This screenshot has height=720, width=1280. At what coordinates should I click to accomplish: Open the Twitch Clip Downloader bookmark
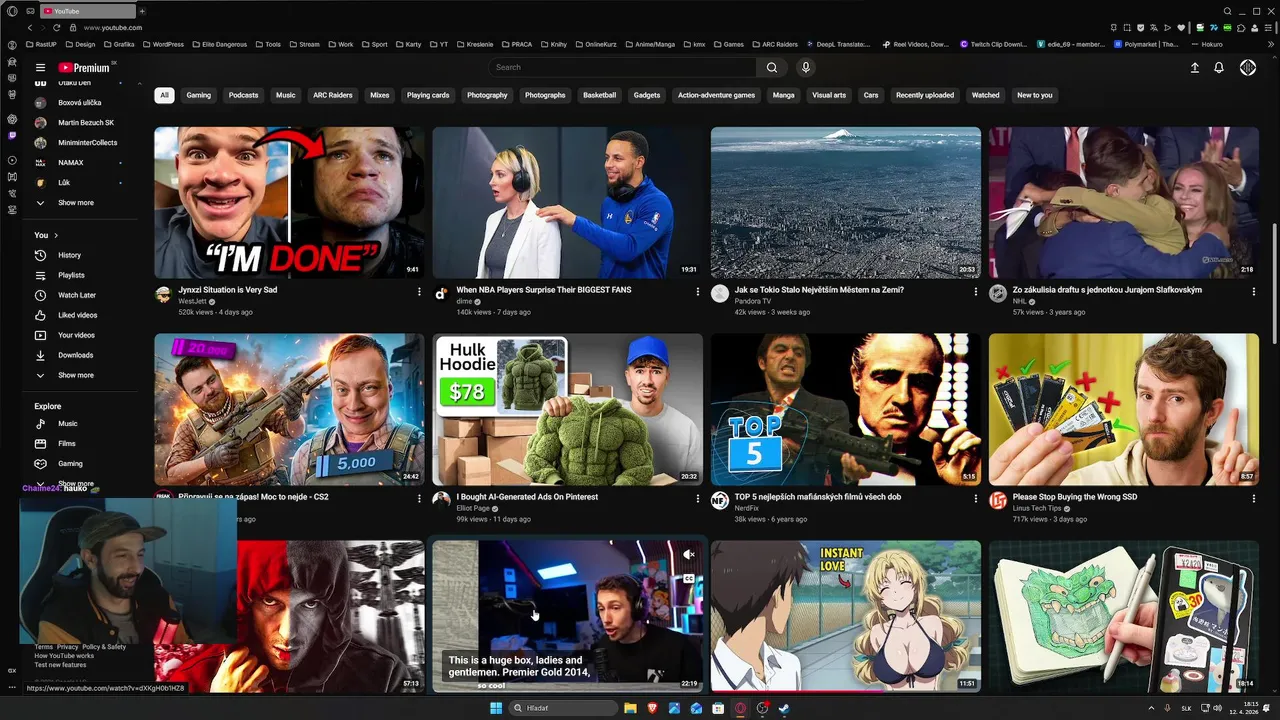pyautogui.click(x=993, y=44)
